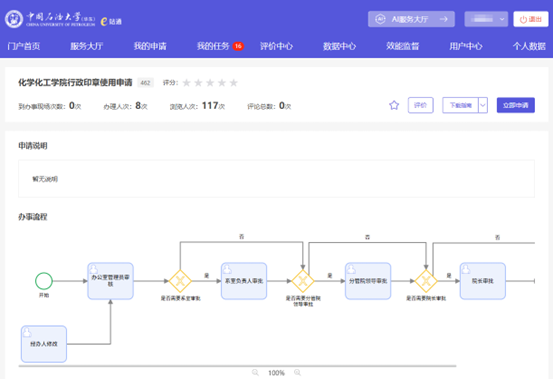The image size is (553, 379).
Task: Click the red 16 notification badge
Action: [x=238, y=46]
